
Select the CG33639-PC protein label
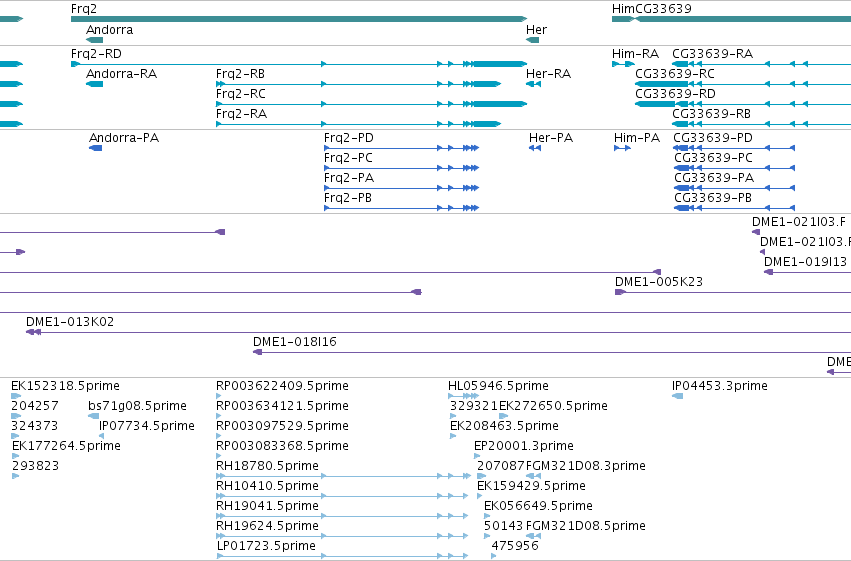coord(713,158)
